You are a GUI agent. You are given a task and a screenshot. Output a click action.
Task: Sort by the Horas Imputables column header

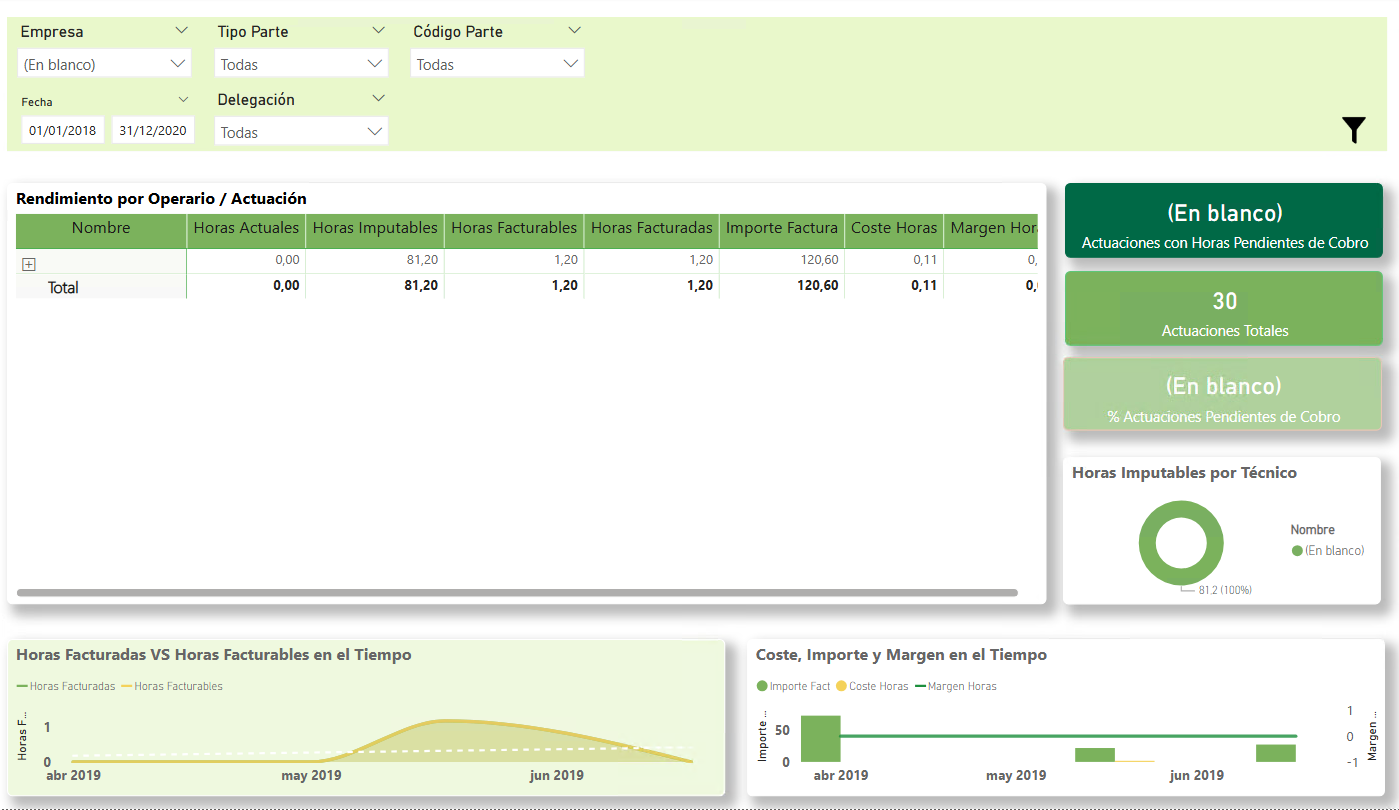coord(375,228)
